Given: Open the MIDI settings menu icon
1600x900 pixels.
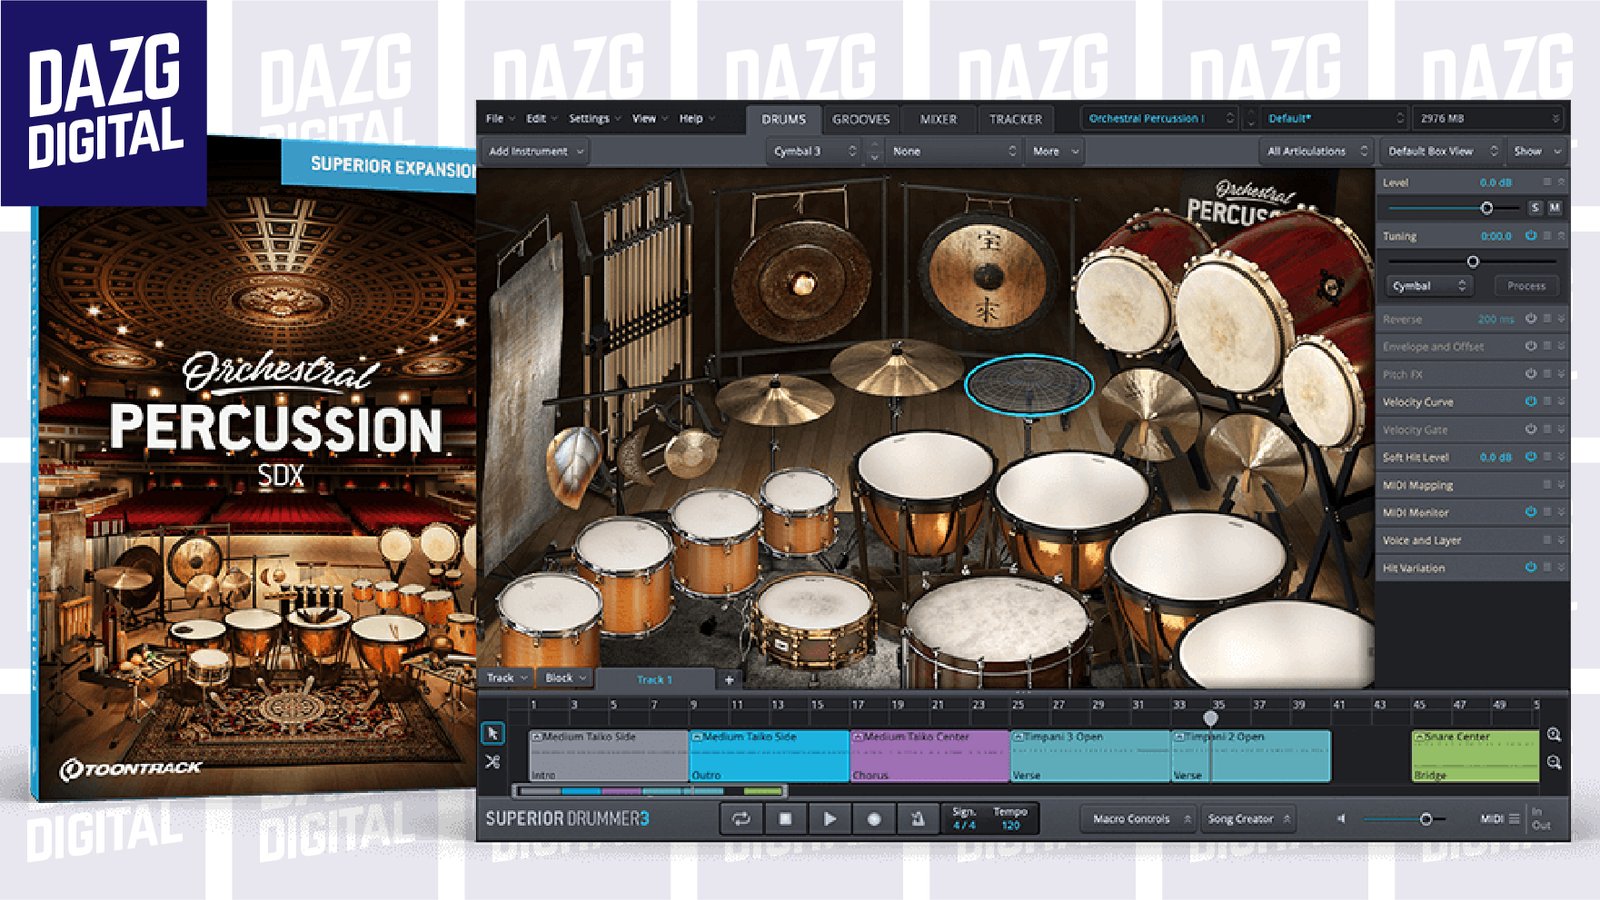Looking at the screenshot, I should click(x=1514, y=819).
